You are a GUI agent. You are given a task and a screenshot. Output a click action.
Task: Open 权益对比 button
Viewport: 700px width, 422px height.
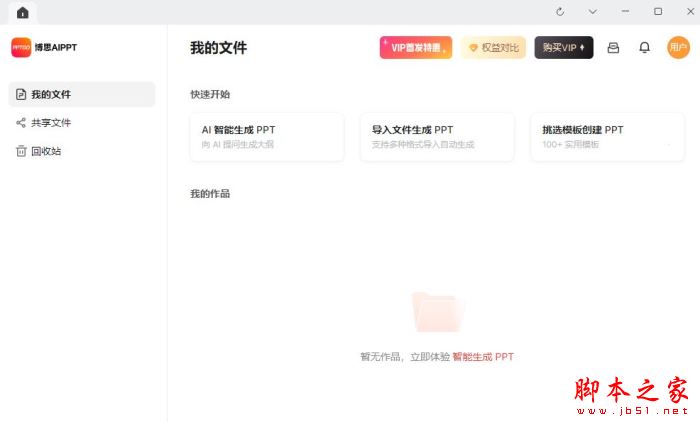pos(493,47)
